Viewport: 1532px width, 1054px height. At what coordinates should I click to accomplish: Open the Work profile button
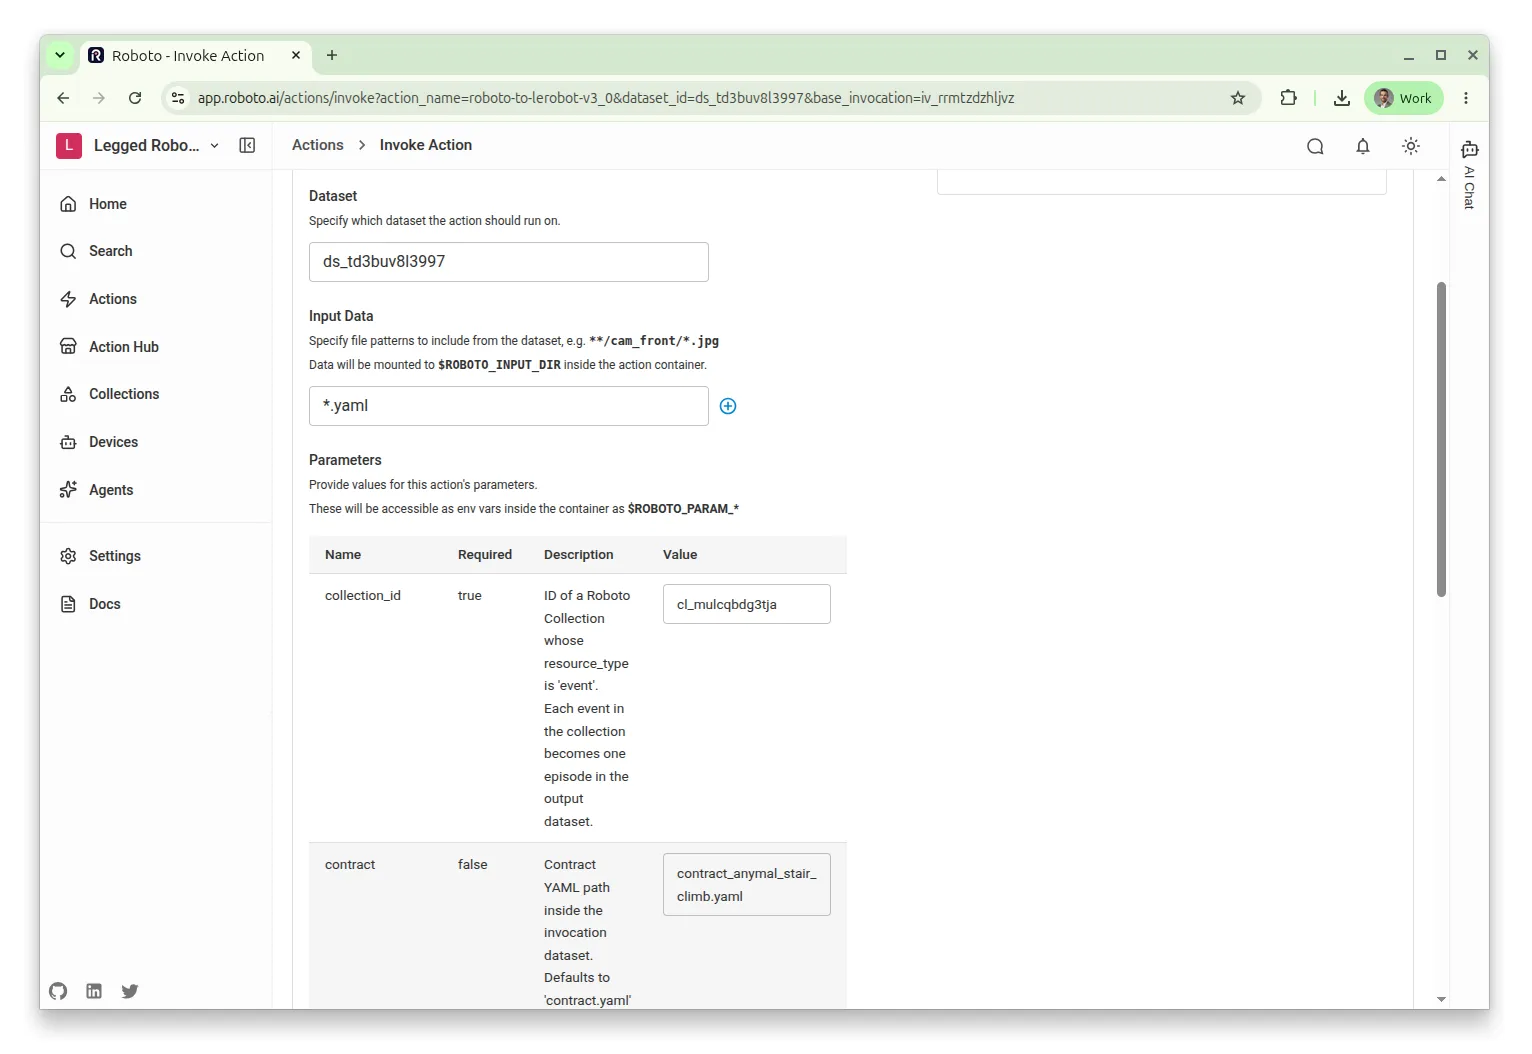click(x=1404, y=98)
